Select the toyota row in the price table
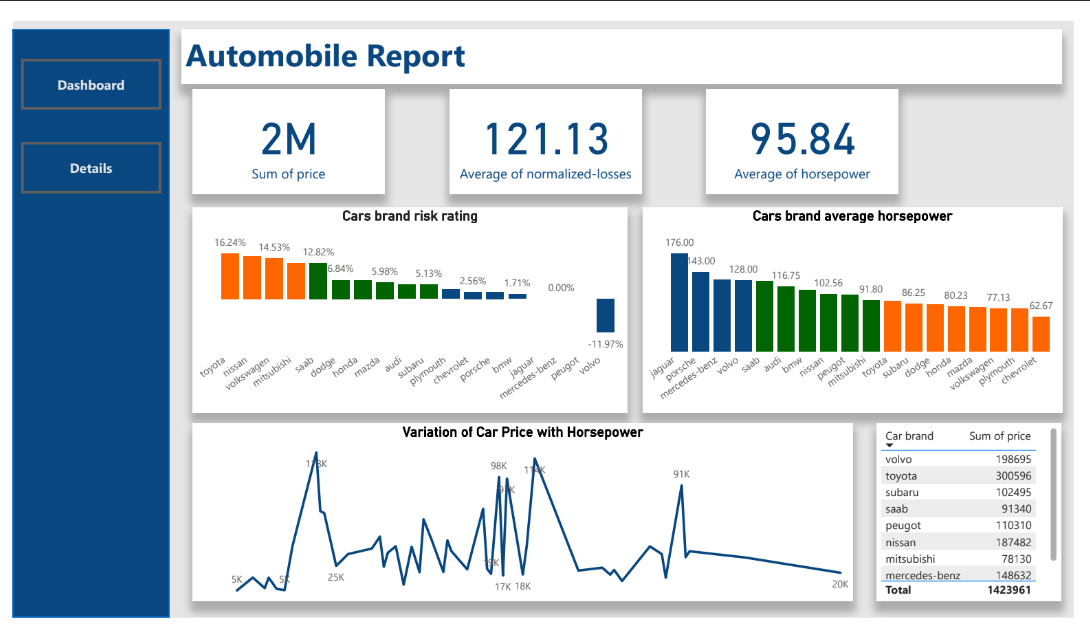The image size is (1090, 634). (x=958, y=476)
